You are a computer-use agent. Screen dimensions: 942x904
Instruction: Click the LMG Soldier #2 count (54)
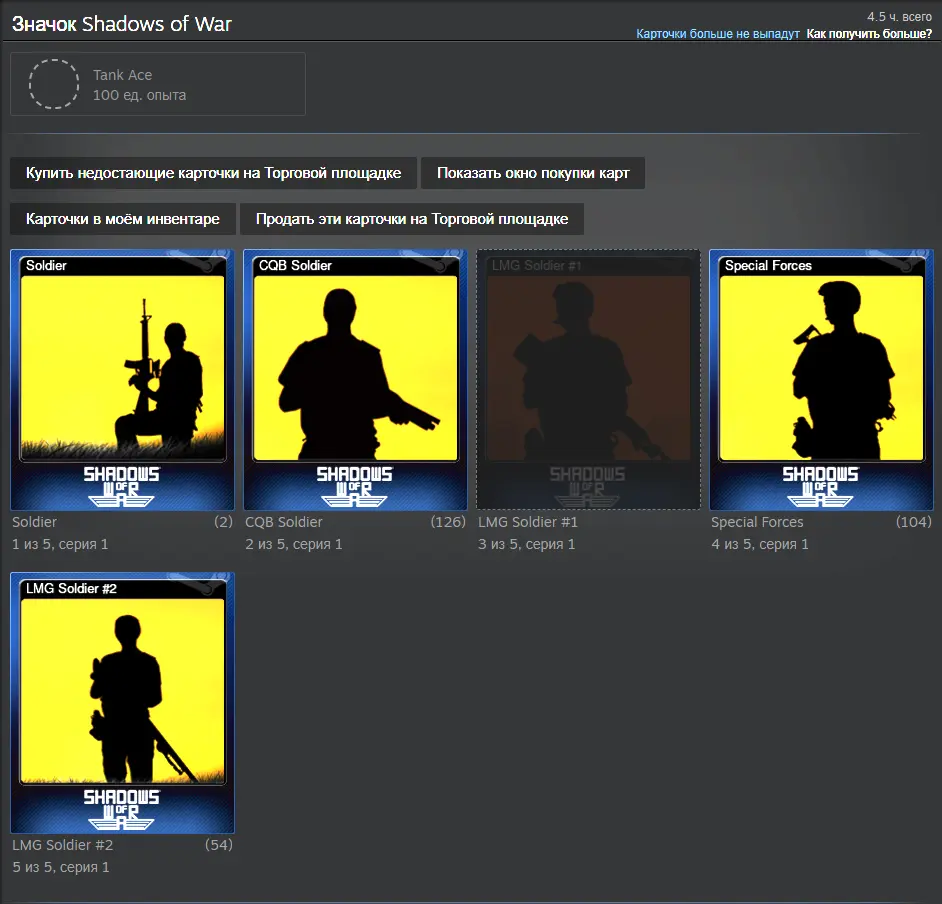219,845
